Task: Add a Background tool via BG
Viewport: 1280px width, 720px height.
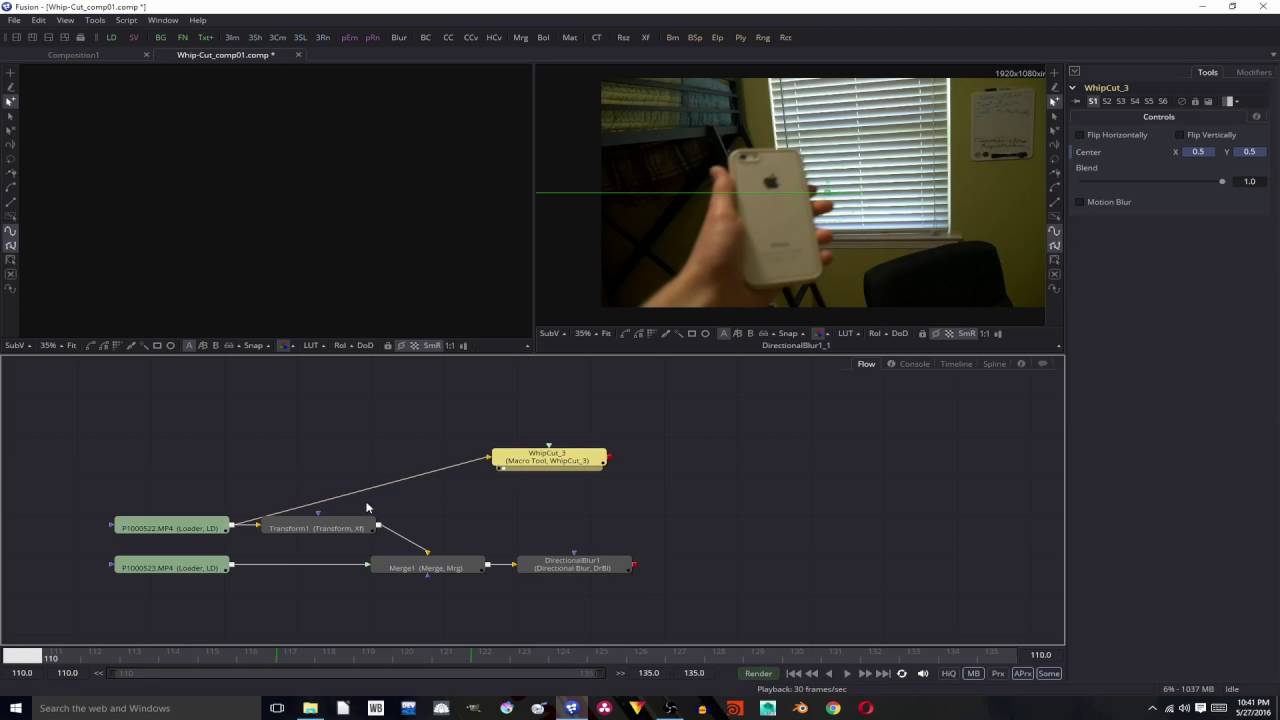Action: pyautogui.click(x=161, y=38)
